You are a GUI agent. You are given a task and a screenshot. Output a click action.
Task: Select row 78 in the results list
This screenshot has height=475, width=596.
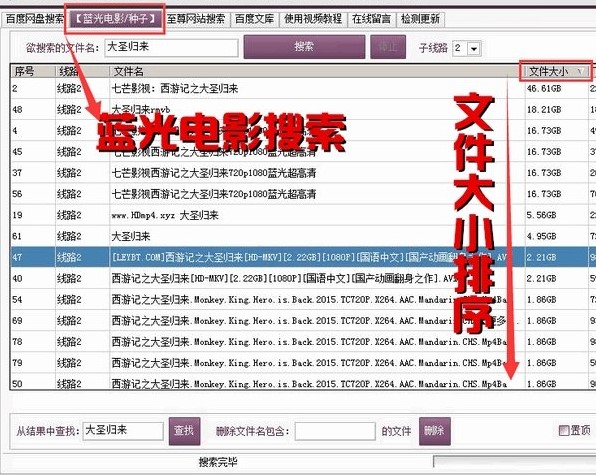point(302,342)
